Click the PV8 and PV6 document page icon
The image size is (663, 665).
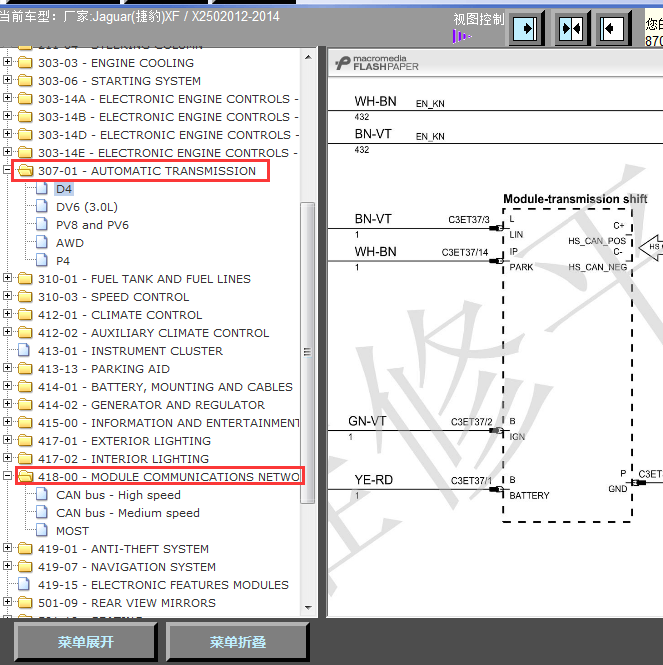[42, 225]
